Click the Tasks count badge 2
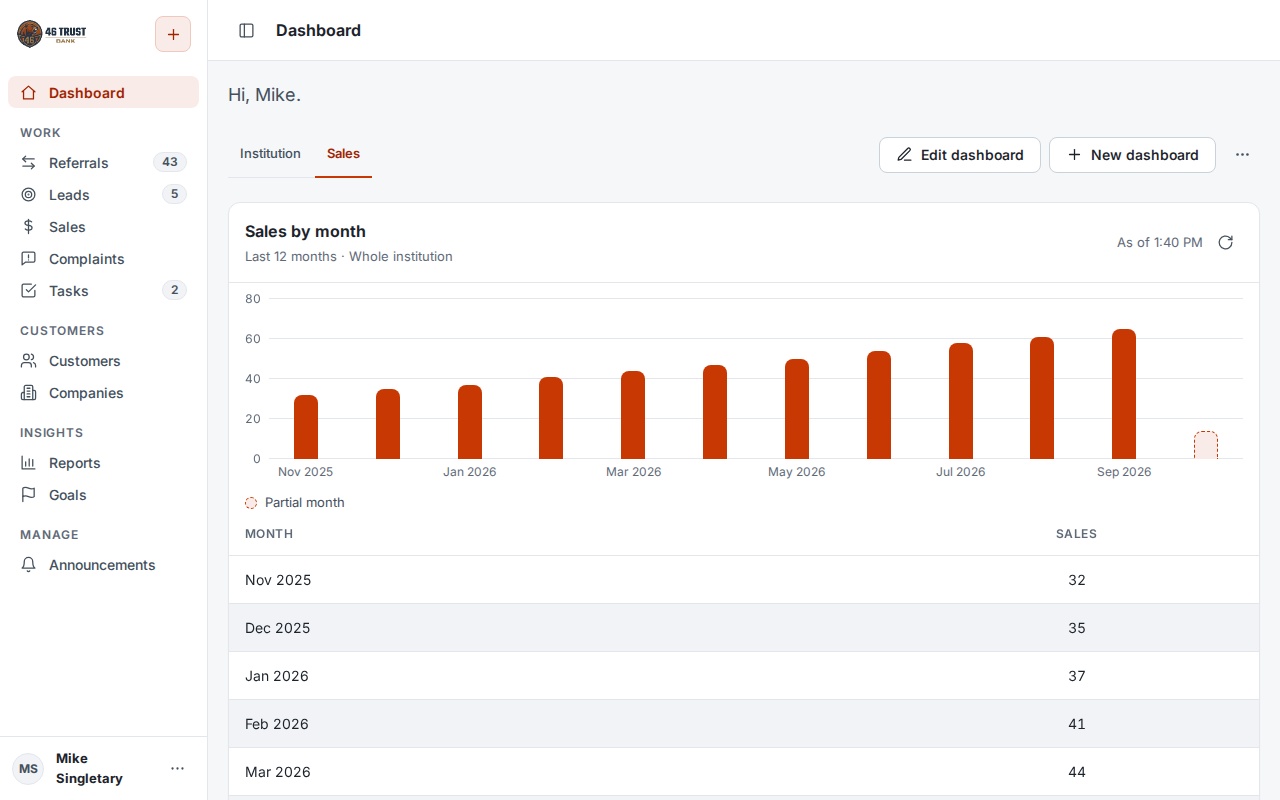 [x=174, y=291]
